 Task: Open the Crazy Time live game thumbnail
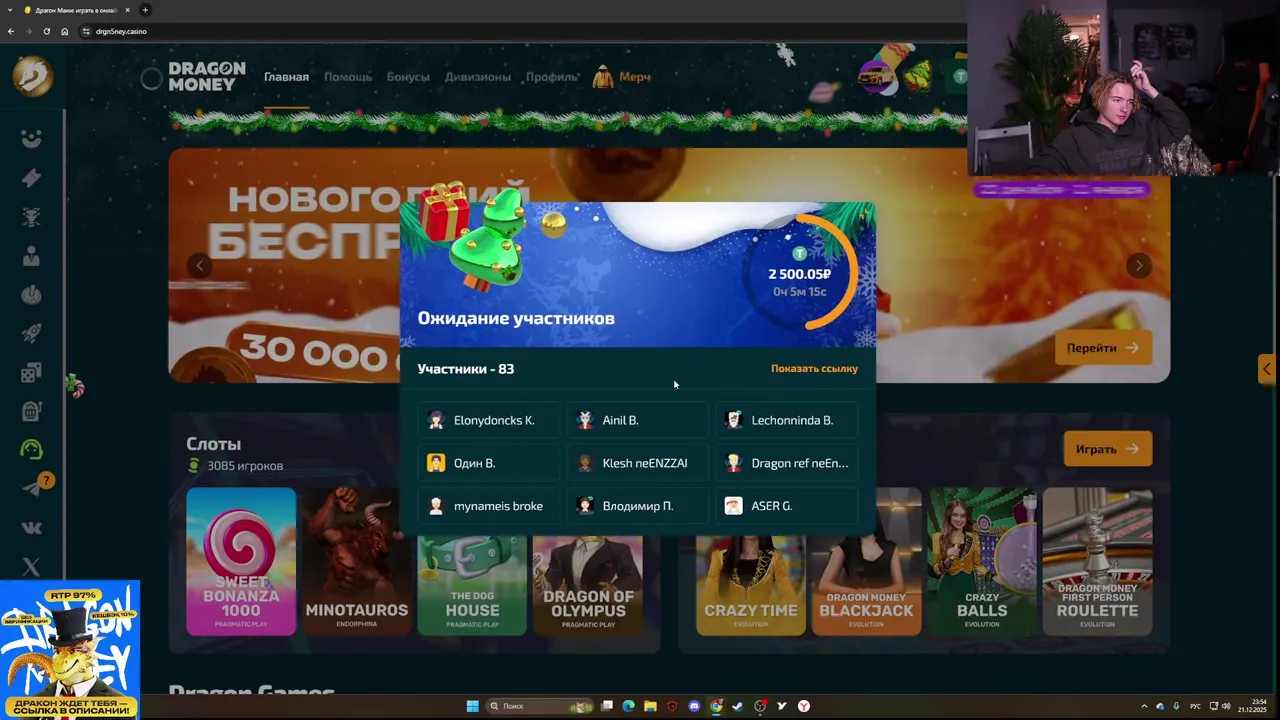tap(751, 561)
